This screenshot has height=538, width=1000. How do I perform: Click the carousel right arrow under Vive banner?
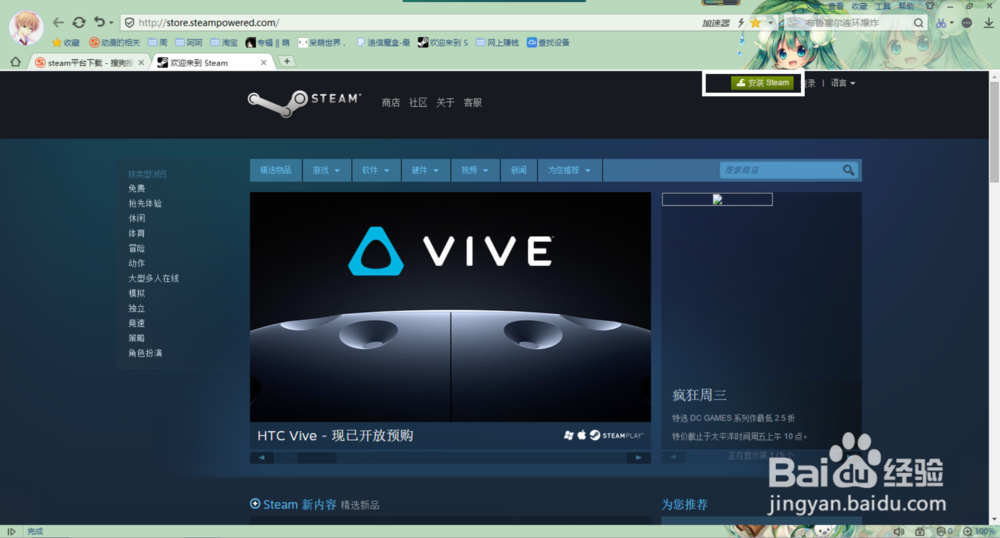click(x=638, y=457)
